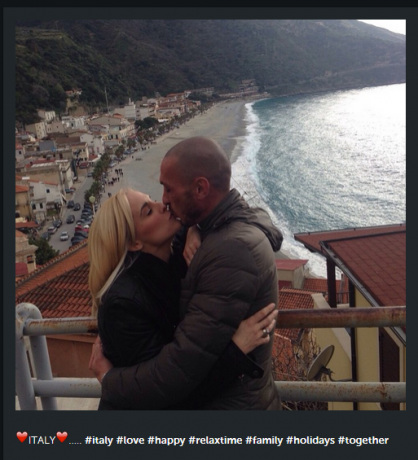The width and height of the screenshot is (418, 460).
Task: Click the man's shaved head in photo
Action: [x=200, y=160]
